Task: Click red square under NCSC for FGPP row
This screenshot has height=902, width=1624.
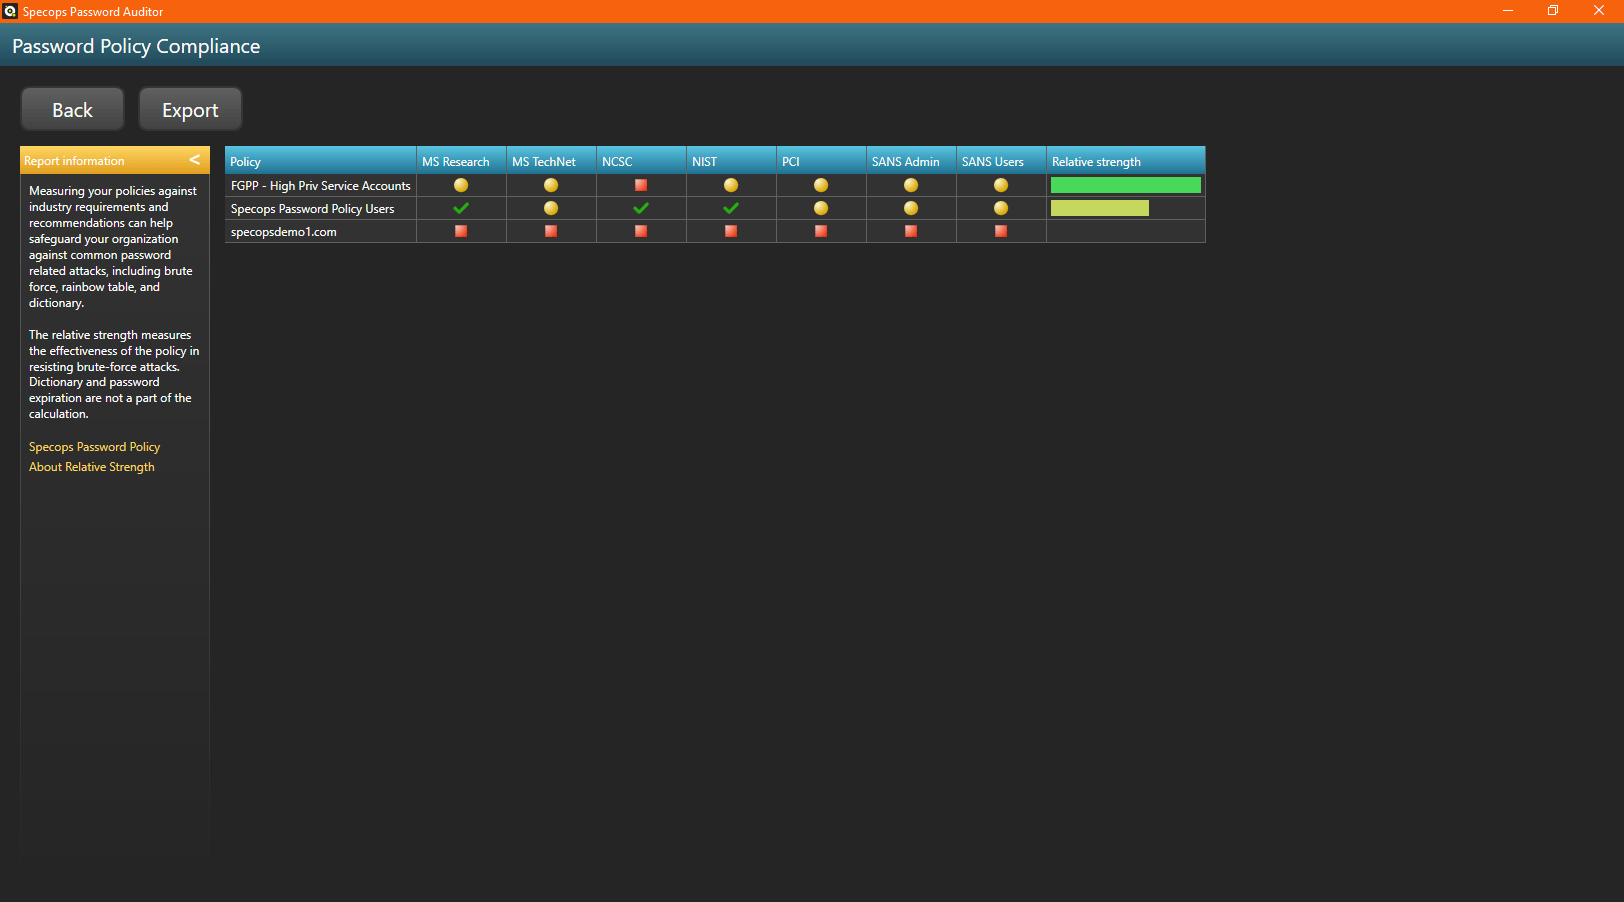Action: tap(641, 185)
